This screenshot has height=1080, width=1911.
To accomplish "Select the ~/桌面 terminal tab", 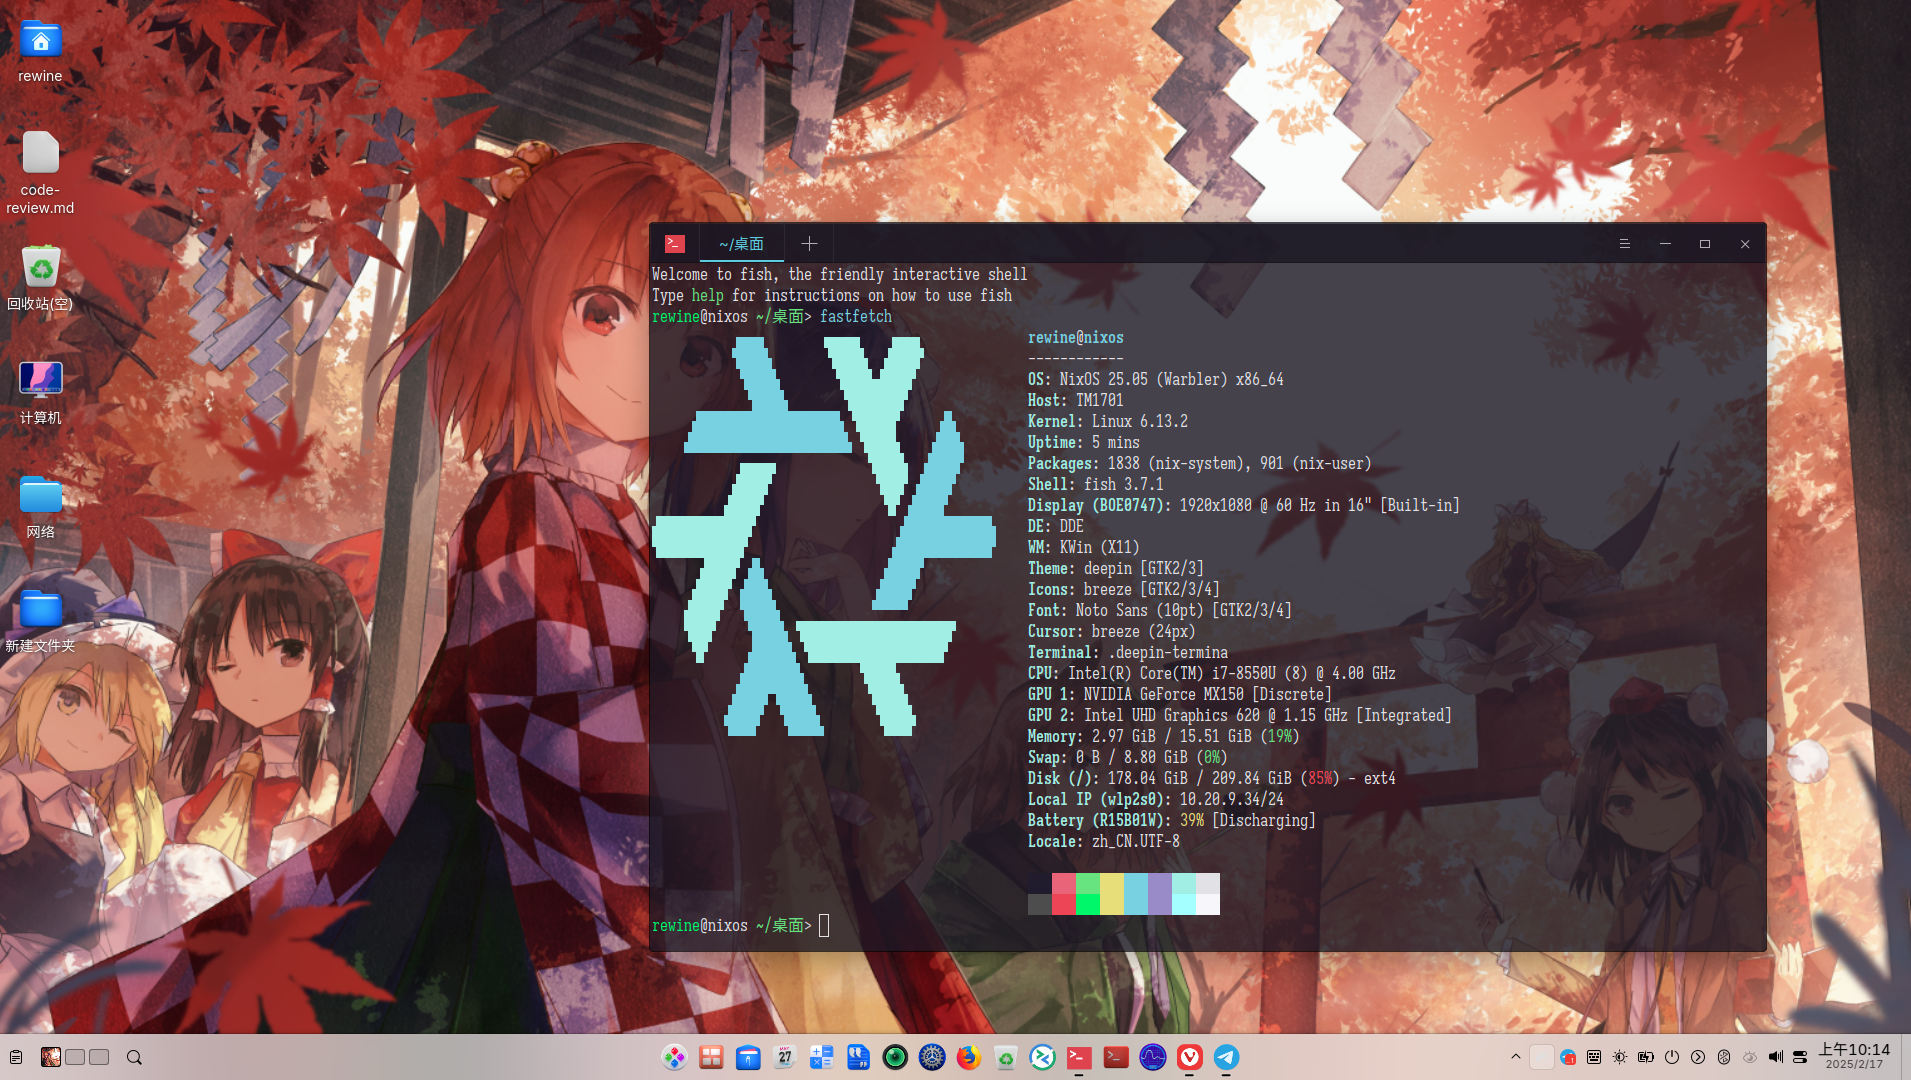I will pos(741,244).
